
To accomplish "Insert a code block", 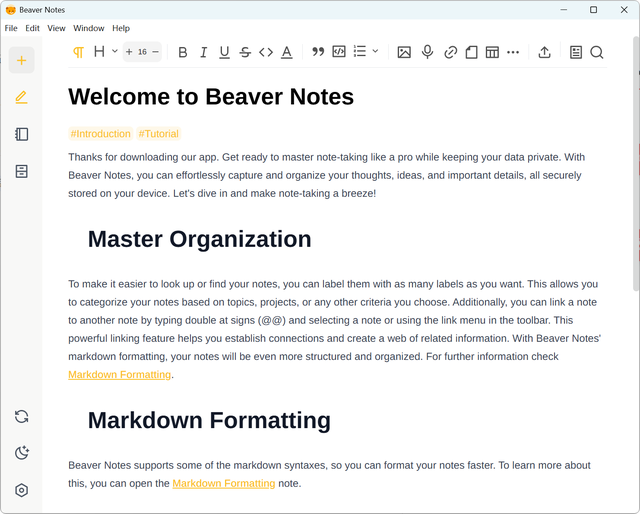I will [339, 52].
